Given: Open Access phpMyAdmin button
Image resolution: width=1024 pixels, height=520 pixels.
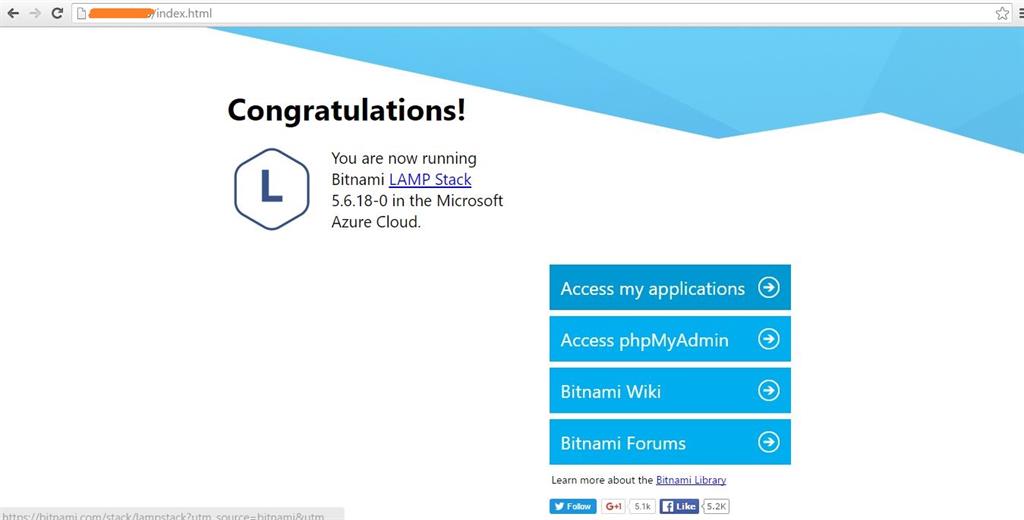Looking at the screenshot, I should click(670, 339).
